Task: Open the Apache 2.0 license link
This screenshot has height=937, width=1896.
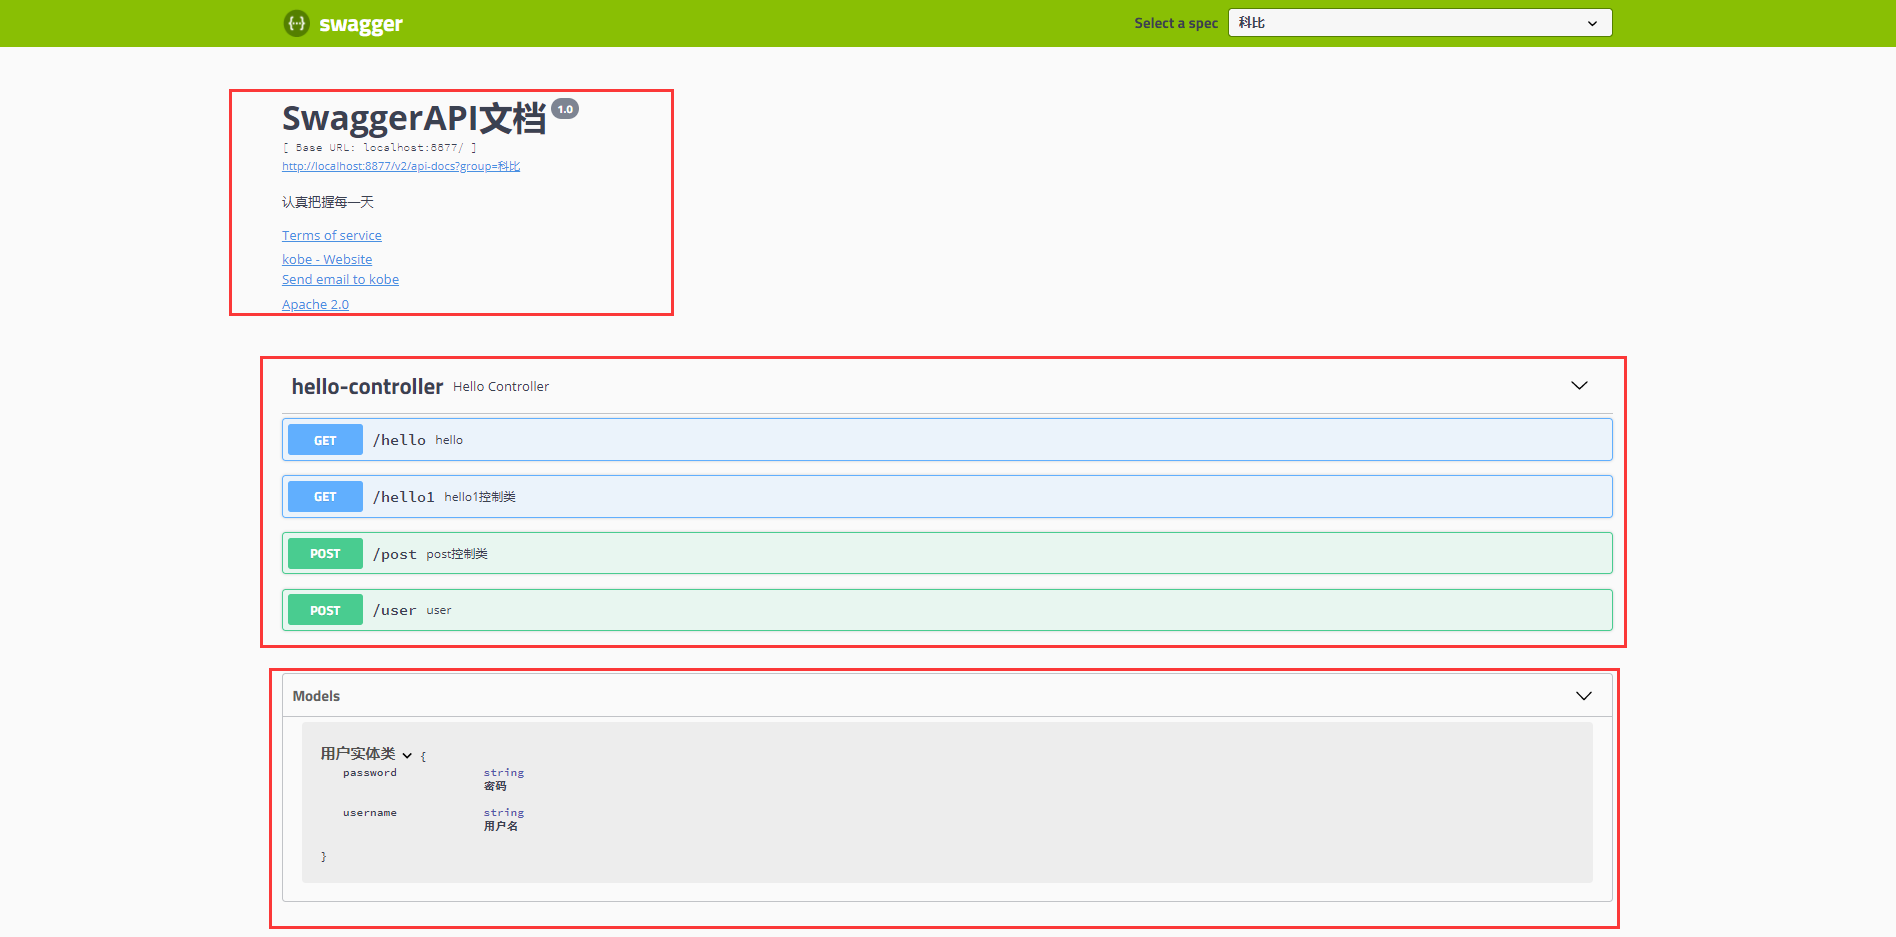Action: 315,304
